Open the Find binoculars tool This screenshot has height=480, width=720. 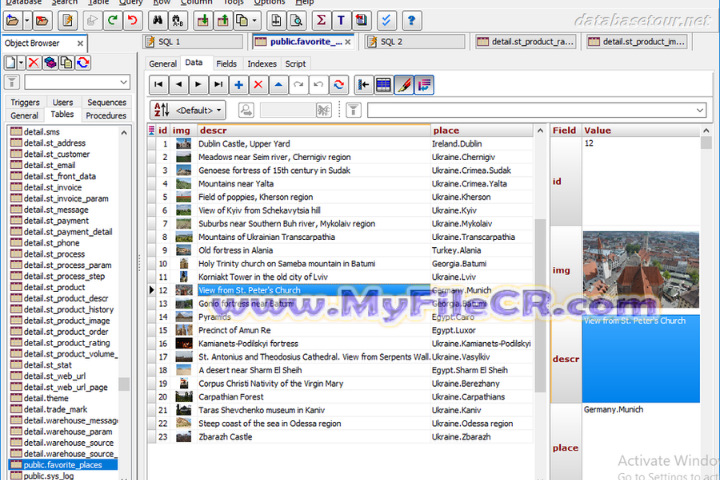click(x=158, y=21)
